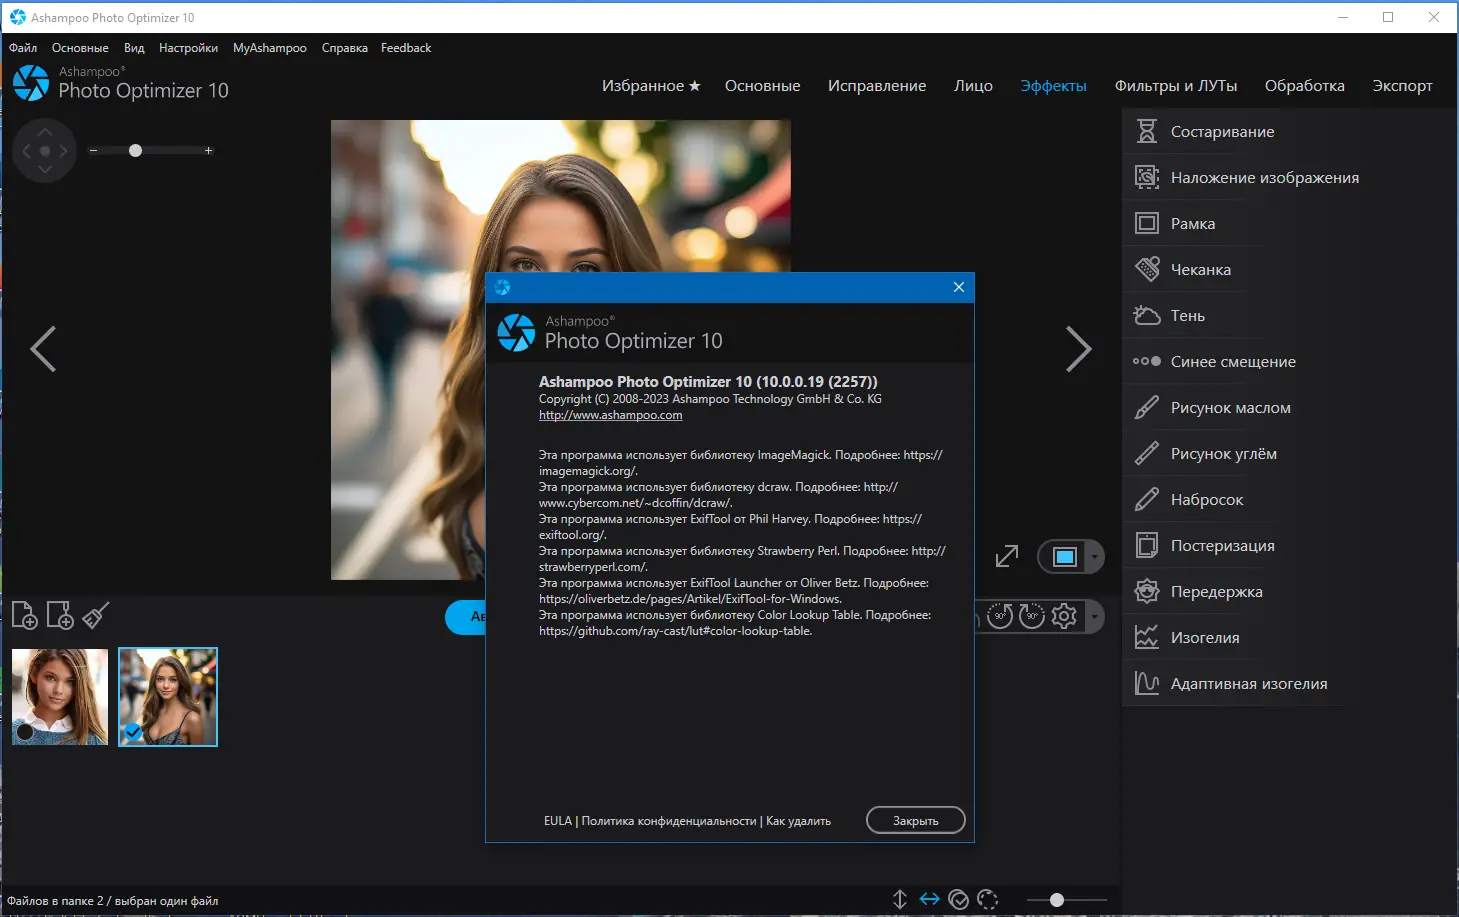Click the add file icon with plus

(24, 616)
